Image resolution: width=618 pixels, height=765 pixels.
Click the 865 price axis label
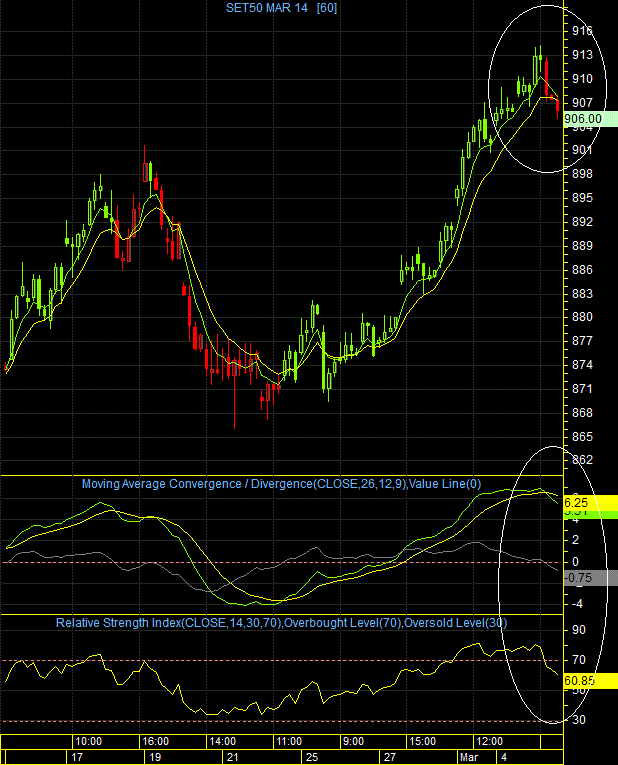tap(582, 436)
